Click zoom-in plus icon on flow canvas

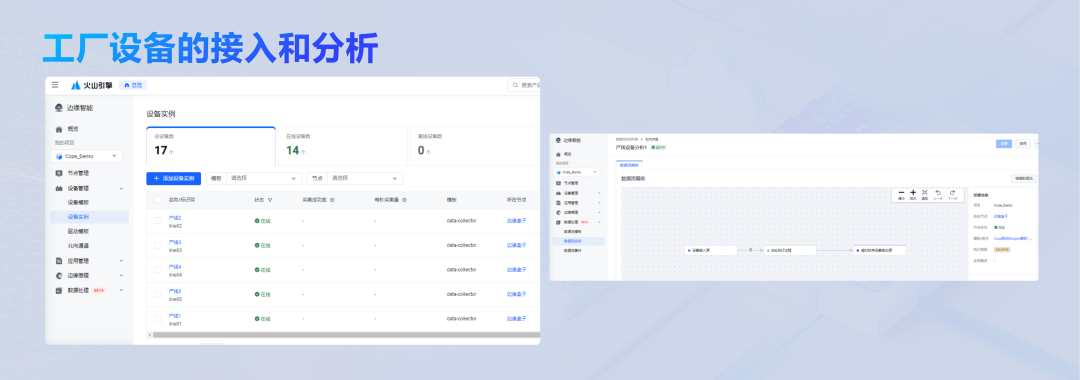pyautogui.click(x=913, y=193)
